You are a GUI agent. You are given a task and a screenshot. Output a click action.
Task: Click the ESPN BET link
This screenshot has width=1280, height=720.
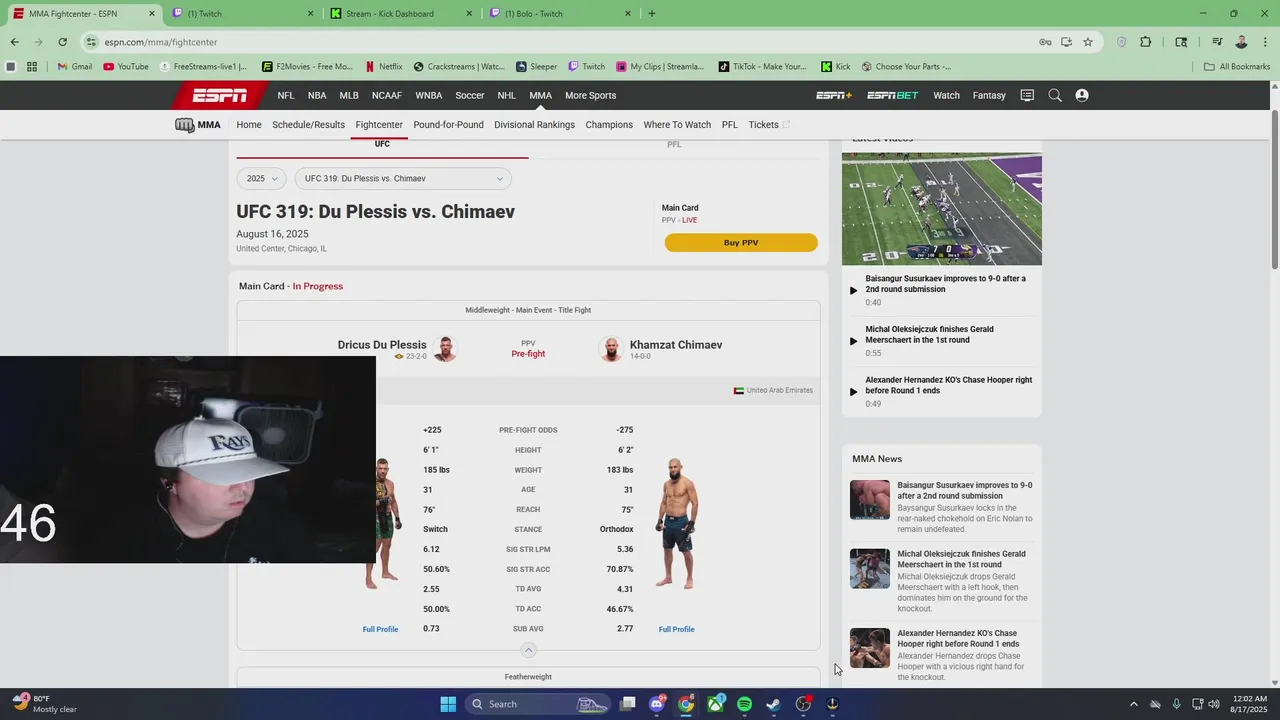tap(892, 95)
